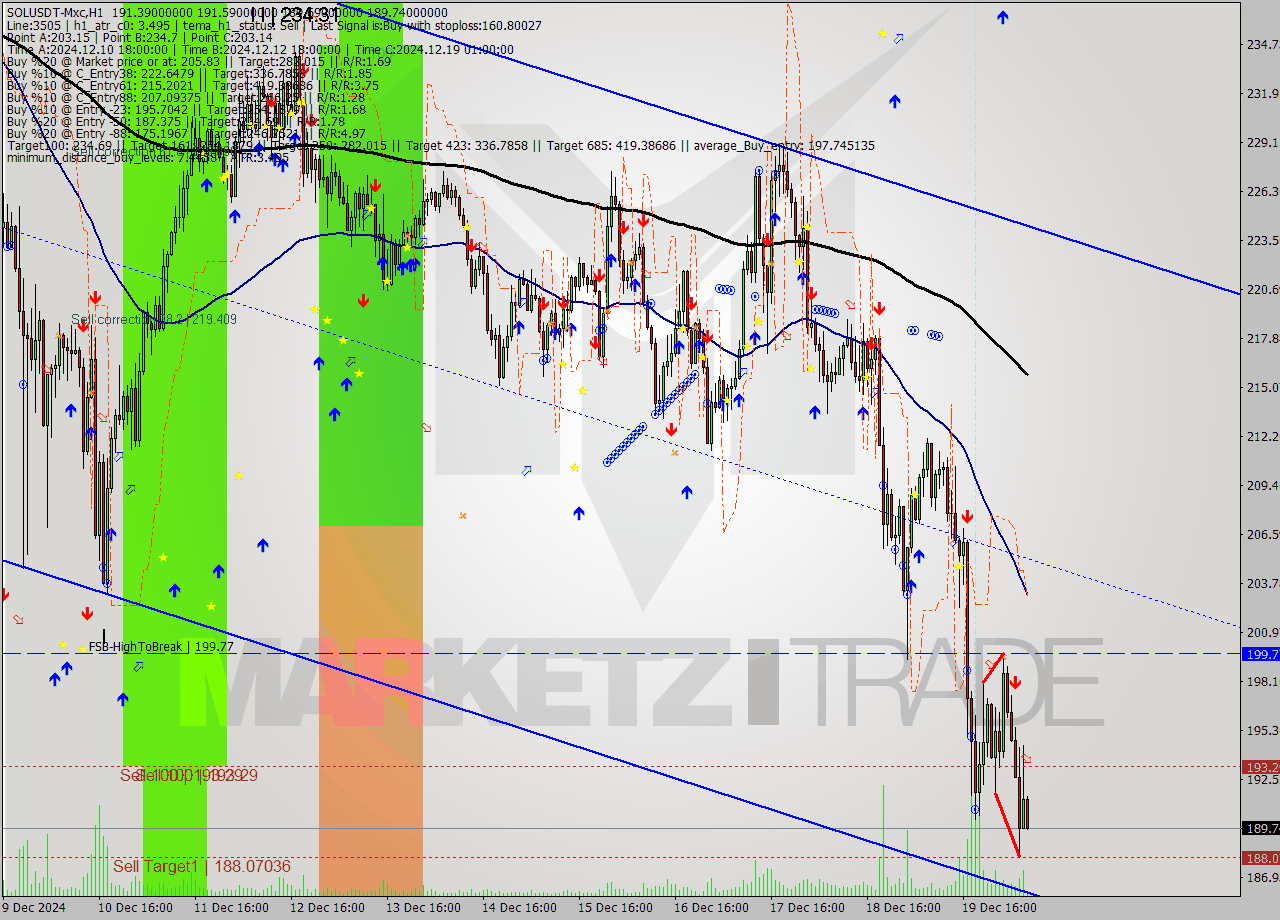1280x920 pixels.
Task: Click the 14 Dec 16:00 time label
Action: [x=519, y=908]
